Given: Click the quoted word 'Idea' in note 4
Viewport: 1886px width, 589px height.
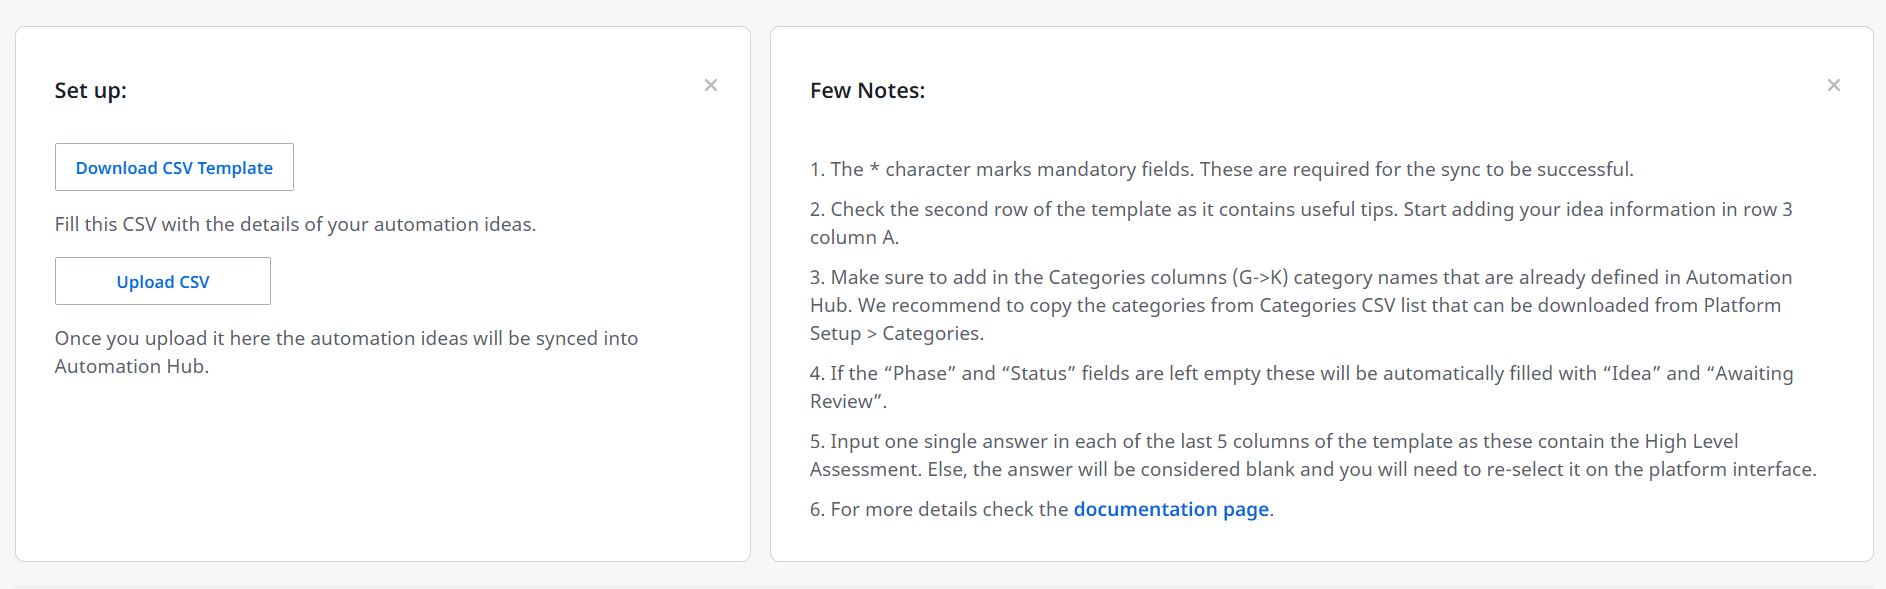Looking at the screenshot, I should coord(1631,373).
